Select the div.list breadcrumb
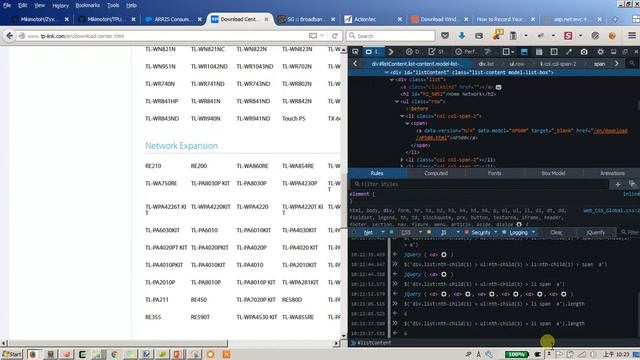Viewport: 640px width, 360px height. [486, 64]
